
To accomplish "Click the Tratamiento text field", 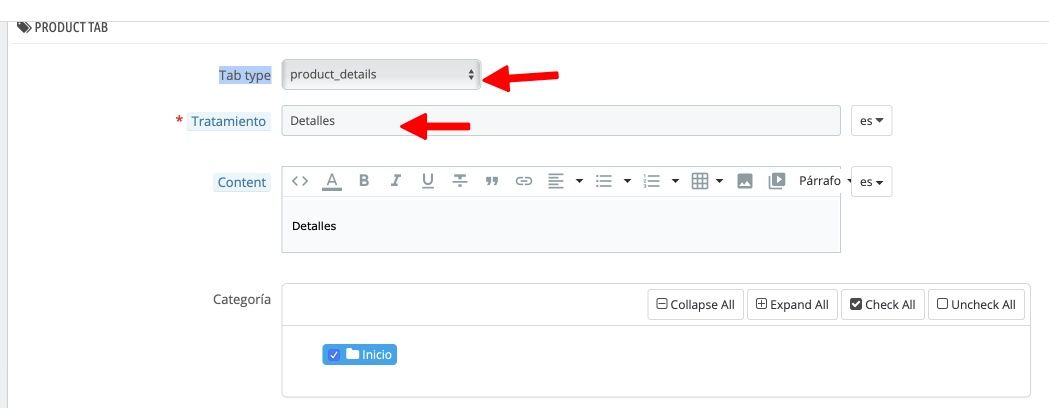I will pyautogui.click(x=561, y=121).
